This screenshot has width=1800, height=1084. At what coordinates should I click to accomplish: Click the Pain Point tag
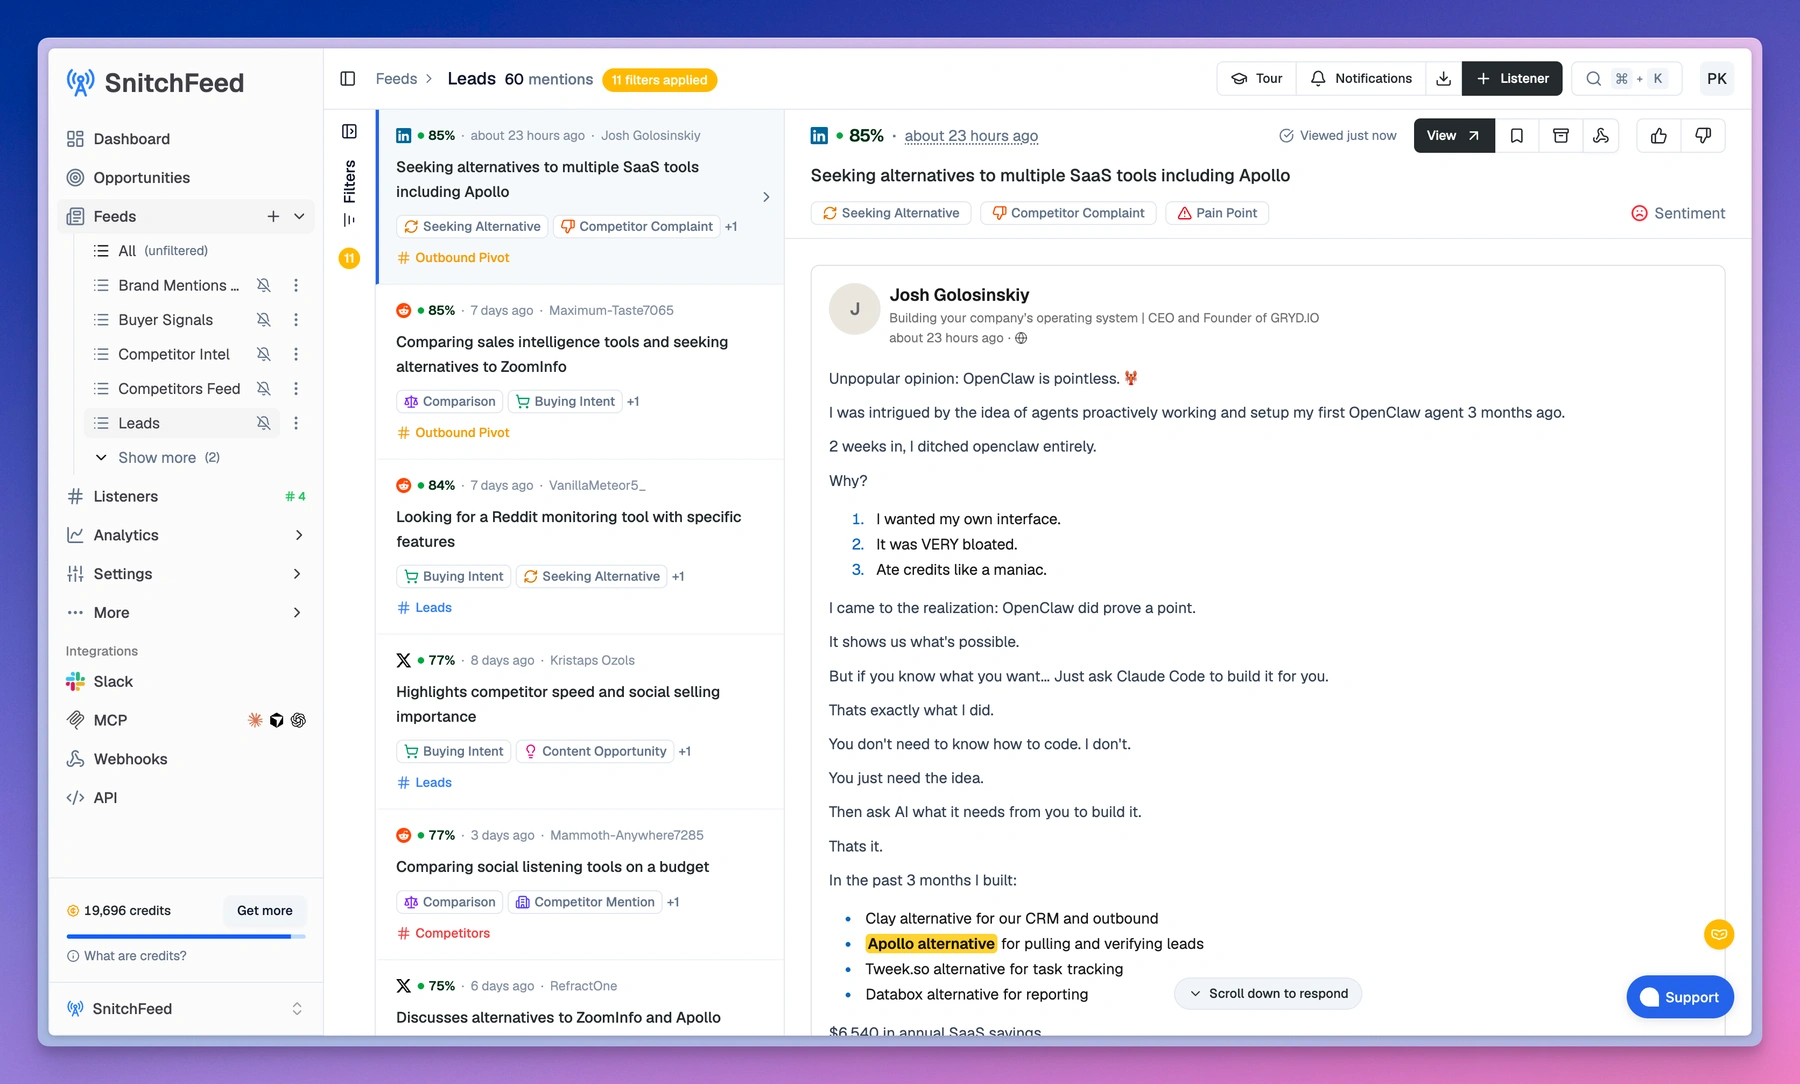click(x=1217, y=214)
